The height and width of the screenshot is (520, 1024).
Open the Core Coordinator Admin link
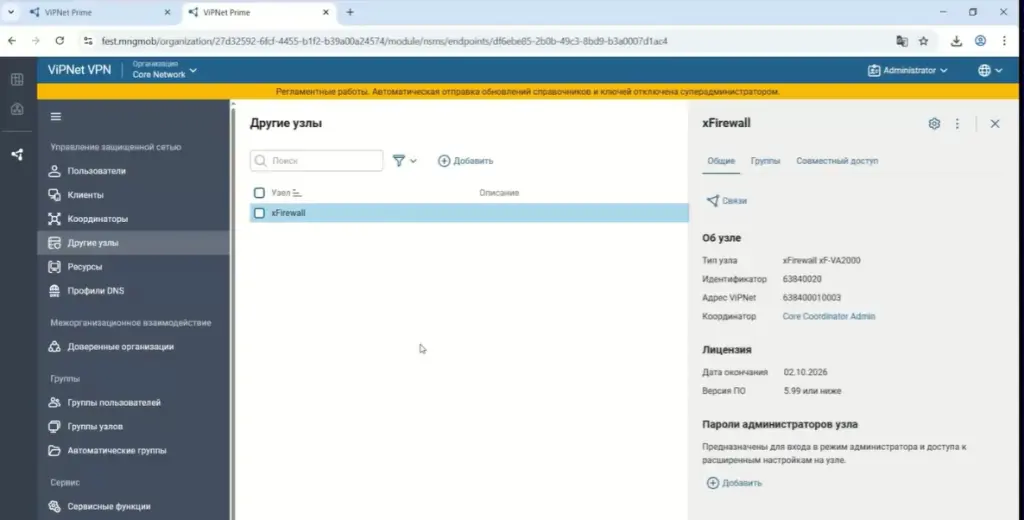(x=829, y=316)
